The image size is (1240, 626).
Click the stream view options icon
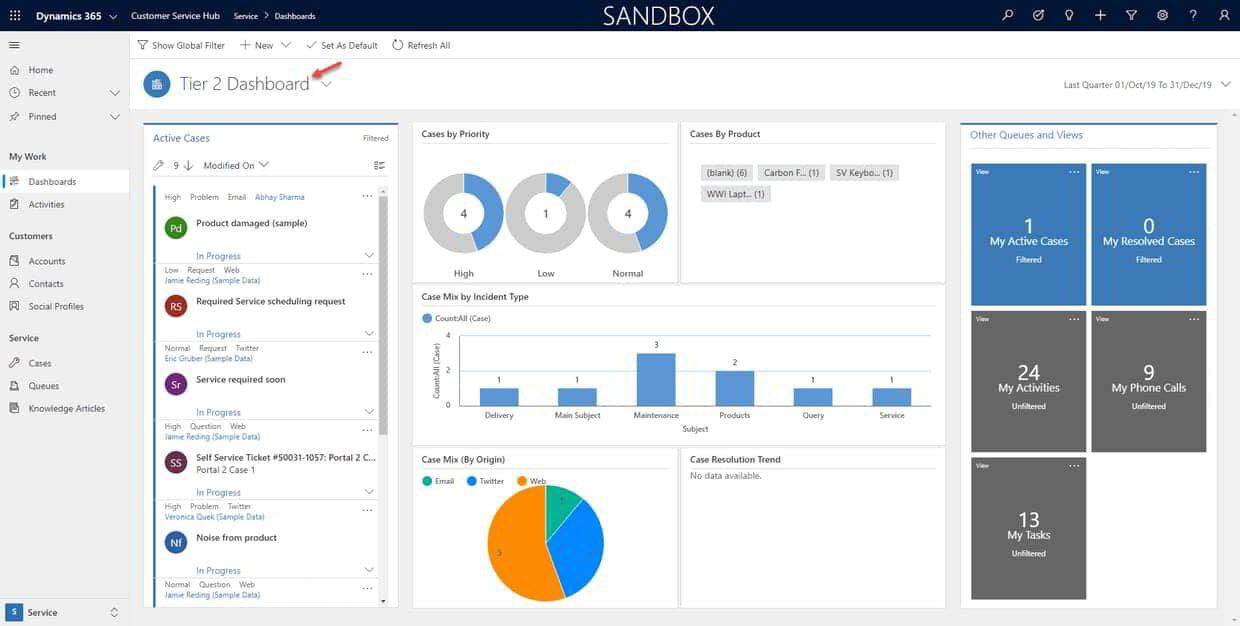tap(379, 165)
